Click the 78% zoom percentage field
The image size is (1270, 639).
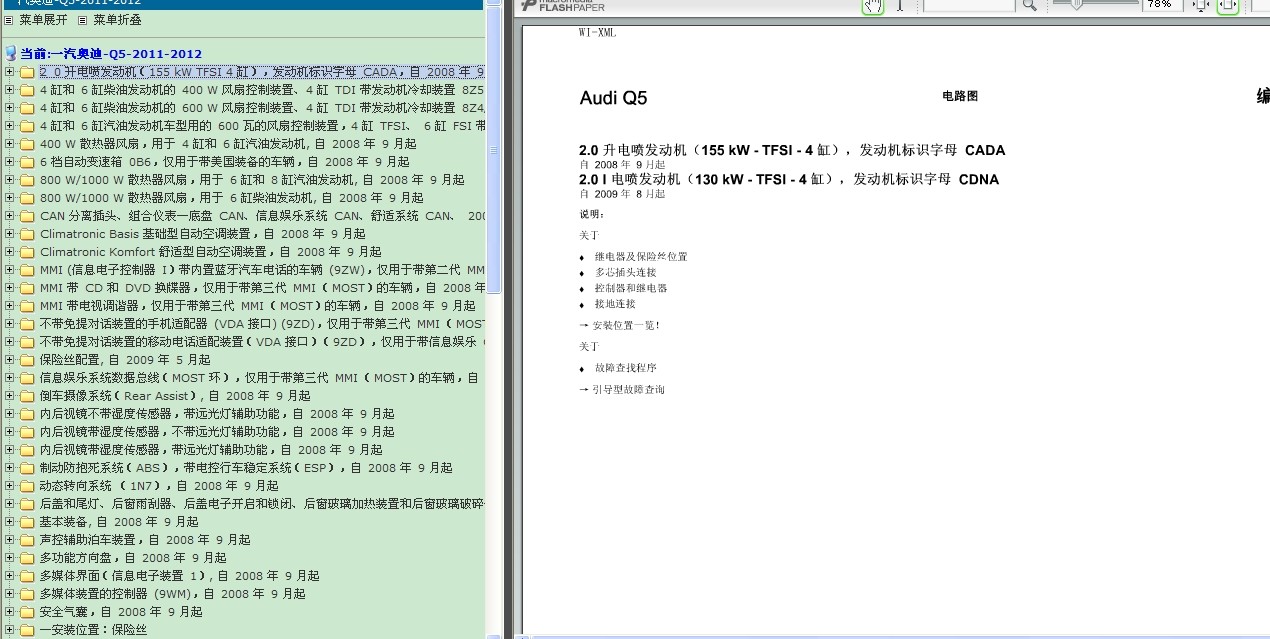pos(1162,5)
